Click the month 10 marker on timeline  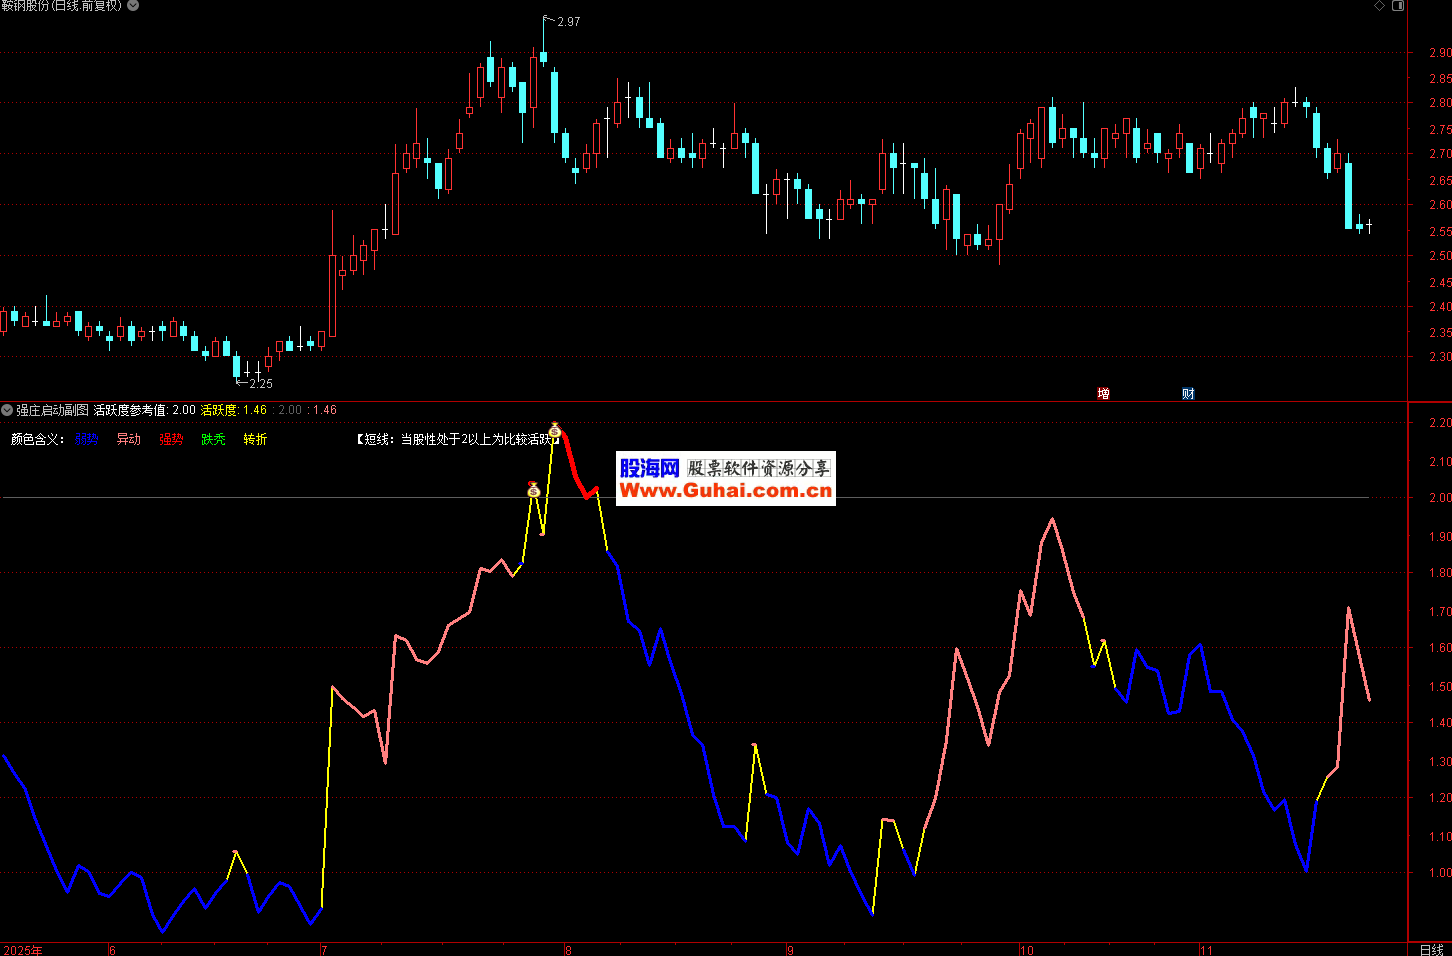(x=1026, y=950)
